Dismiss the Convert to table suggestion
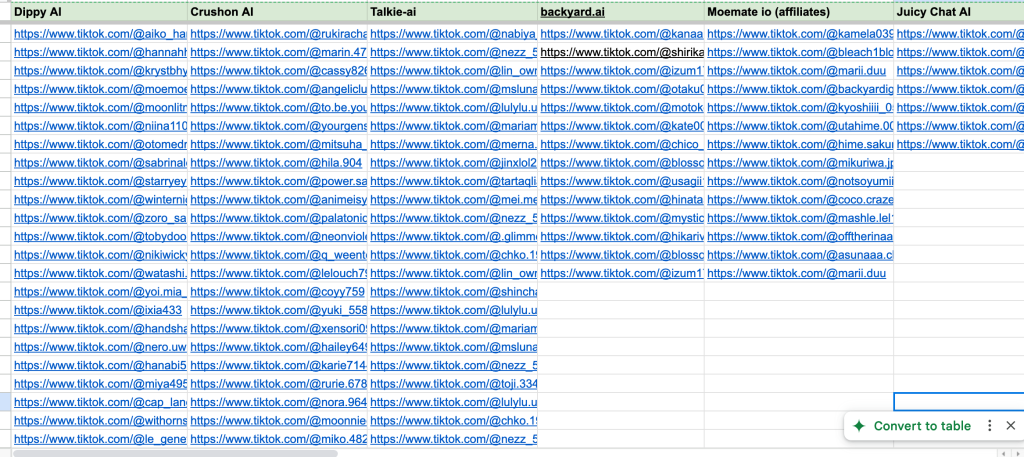The width and height of the screenshot is (1024, 457). click(x=1011, y=426)
